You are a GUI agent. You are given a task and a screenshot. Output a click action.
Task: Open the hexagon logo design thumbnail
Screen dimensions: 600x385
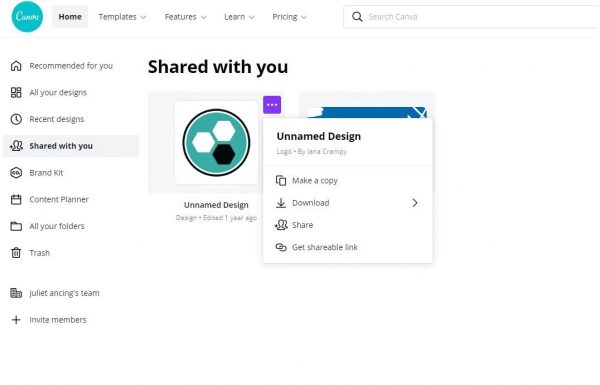point(216,142)
